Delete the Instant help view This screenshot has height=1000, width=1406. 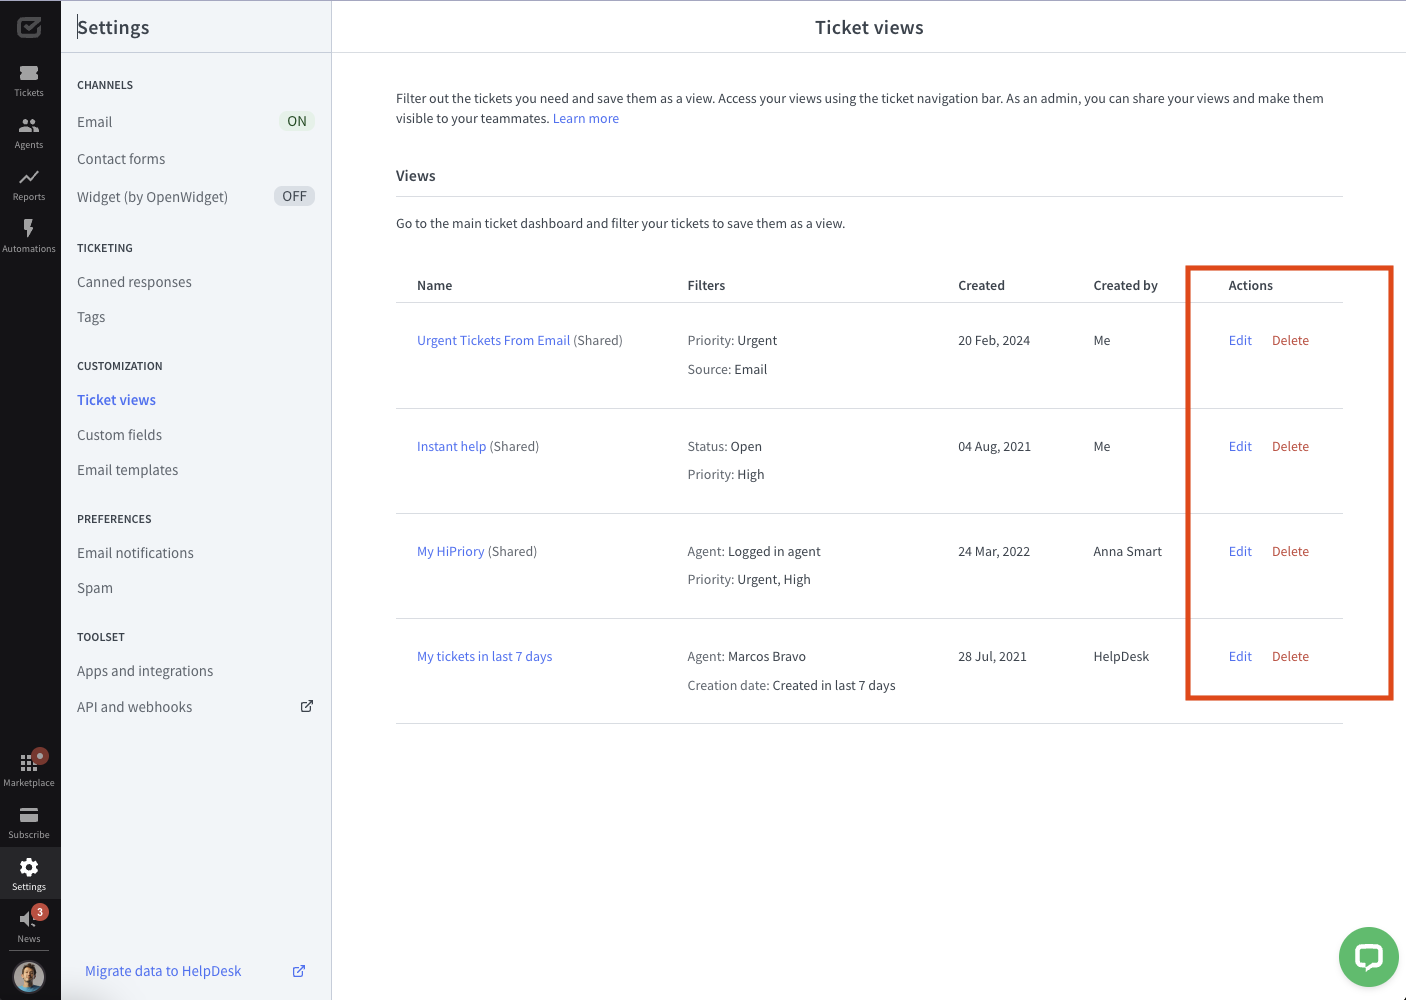(1290, 446)
